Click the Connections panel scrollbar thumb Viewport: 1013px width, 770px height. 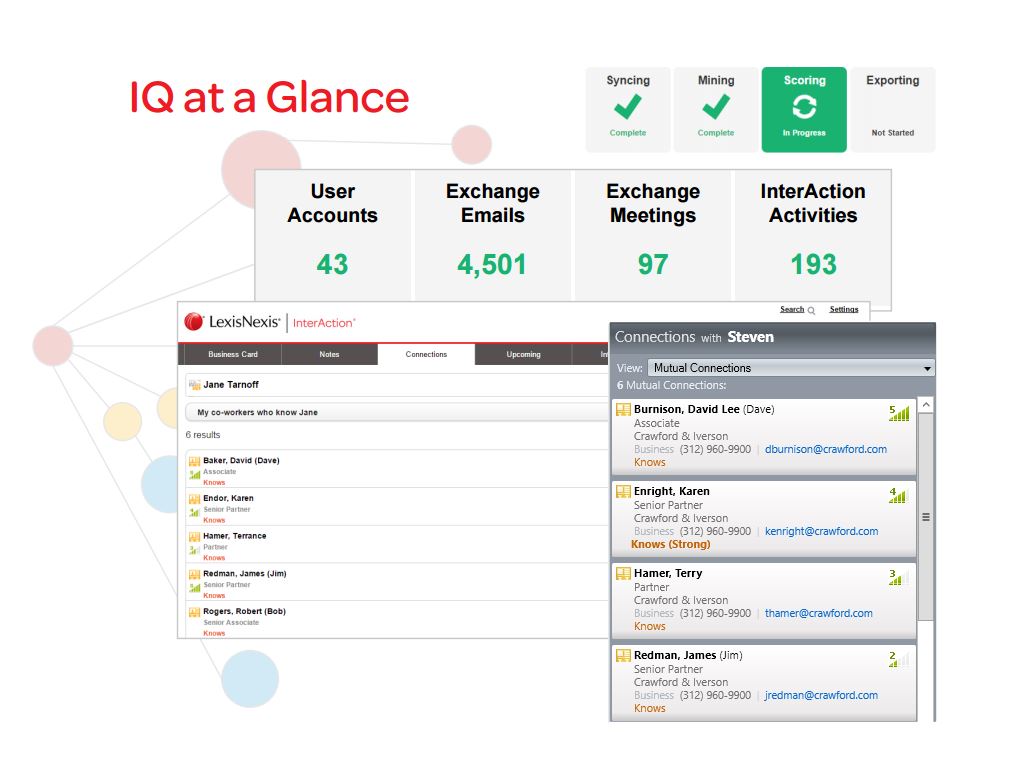926,517
